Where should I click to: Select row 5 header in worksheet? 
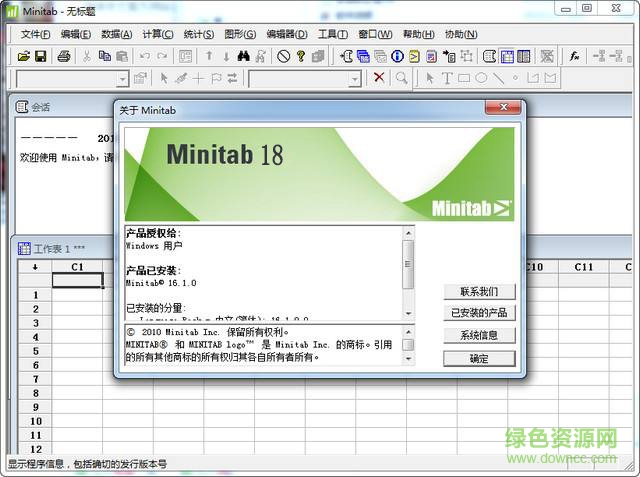click(36, 351)
